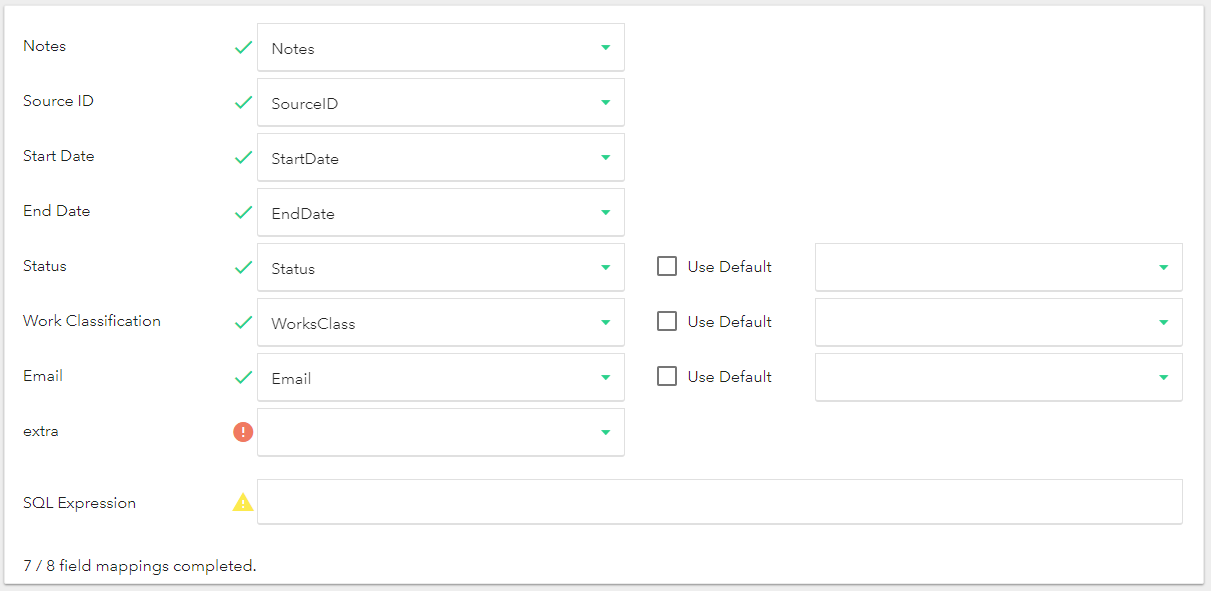Click the green checkmark next to Email
The image size is (1211, 591).
[x=243, y=377]
